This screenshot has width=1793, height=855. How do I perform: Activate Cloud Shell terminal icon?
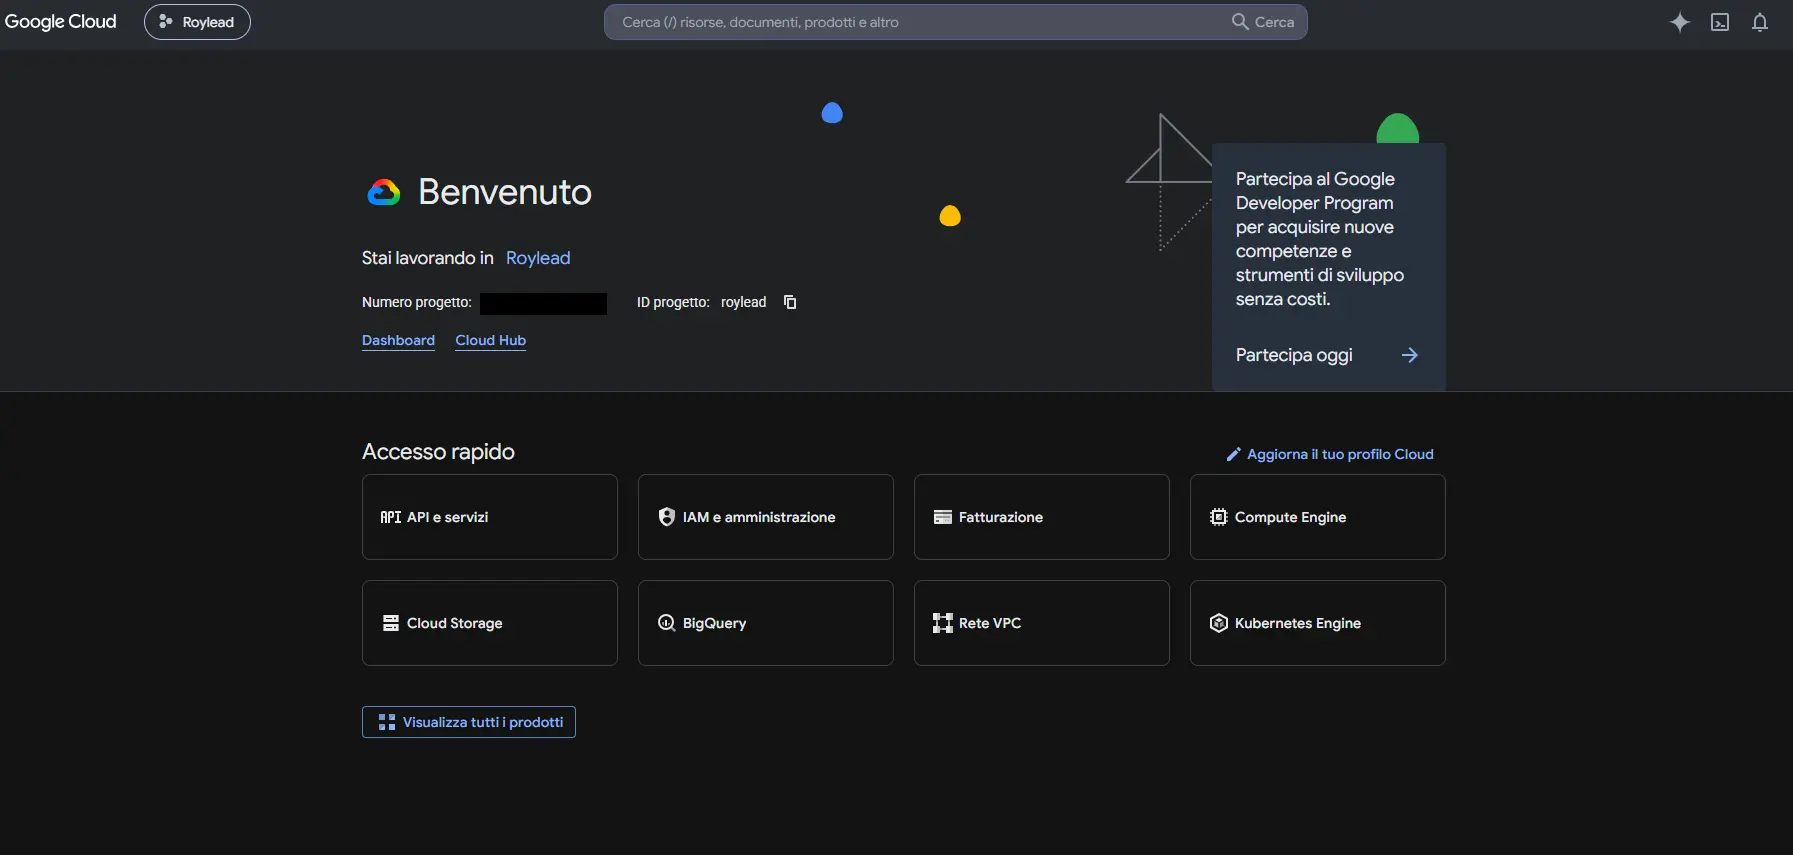click(1720, 22)
